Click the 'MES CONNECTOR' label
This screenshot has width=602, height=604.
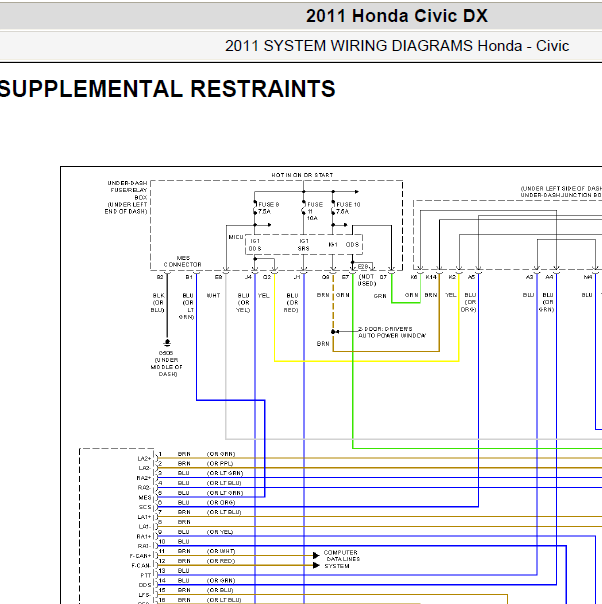[183, 261]
